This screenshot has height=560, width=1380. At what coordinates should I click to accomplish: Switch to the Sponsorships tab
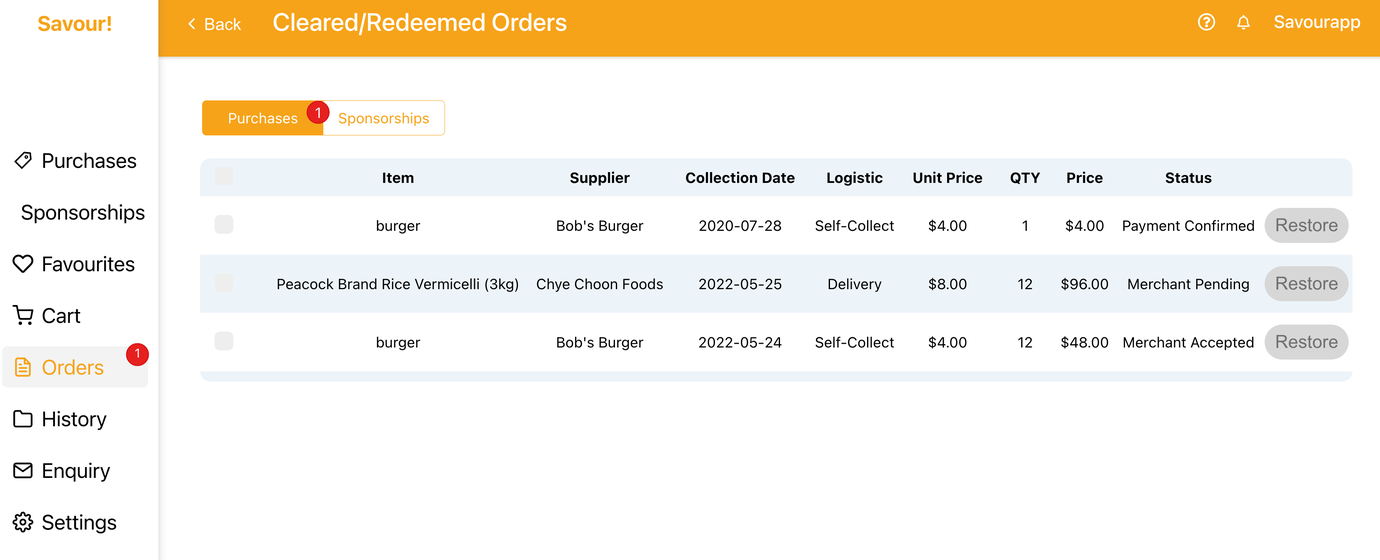(x=384, y=118)
